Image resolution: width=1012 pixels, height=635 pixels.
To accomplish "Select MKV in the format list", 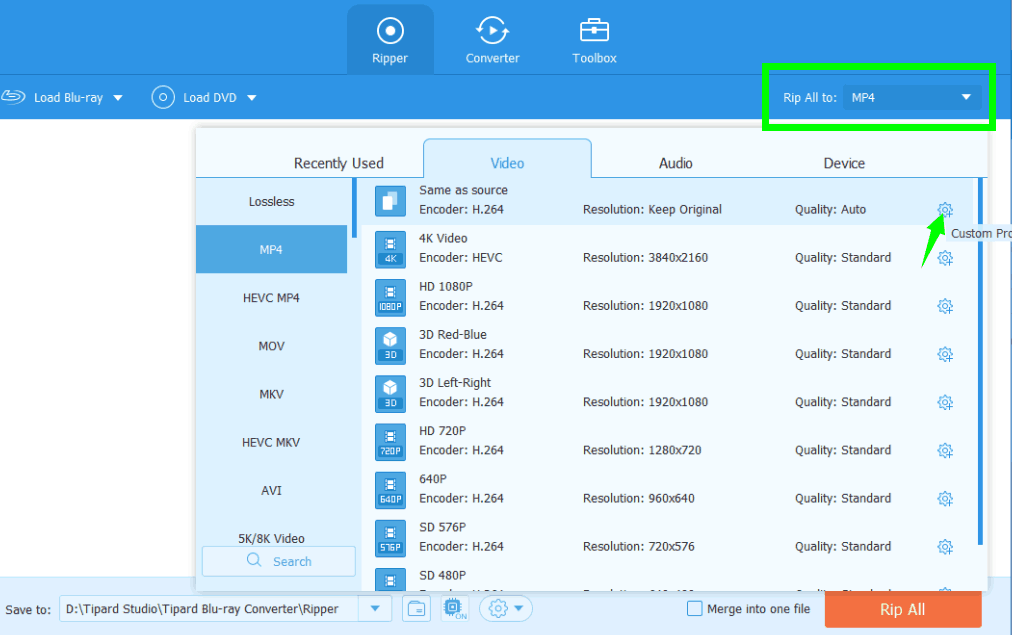I will coord(271,394).
